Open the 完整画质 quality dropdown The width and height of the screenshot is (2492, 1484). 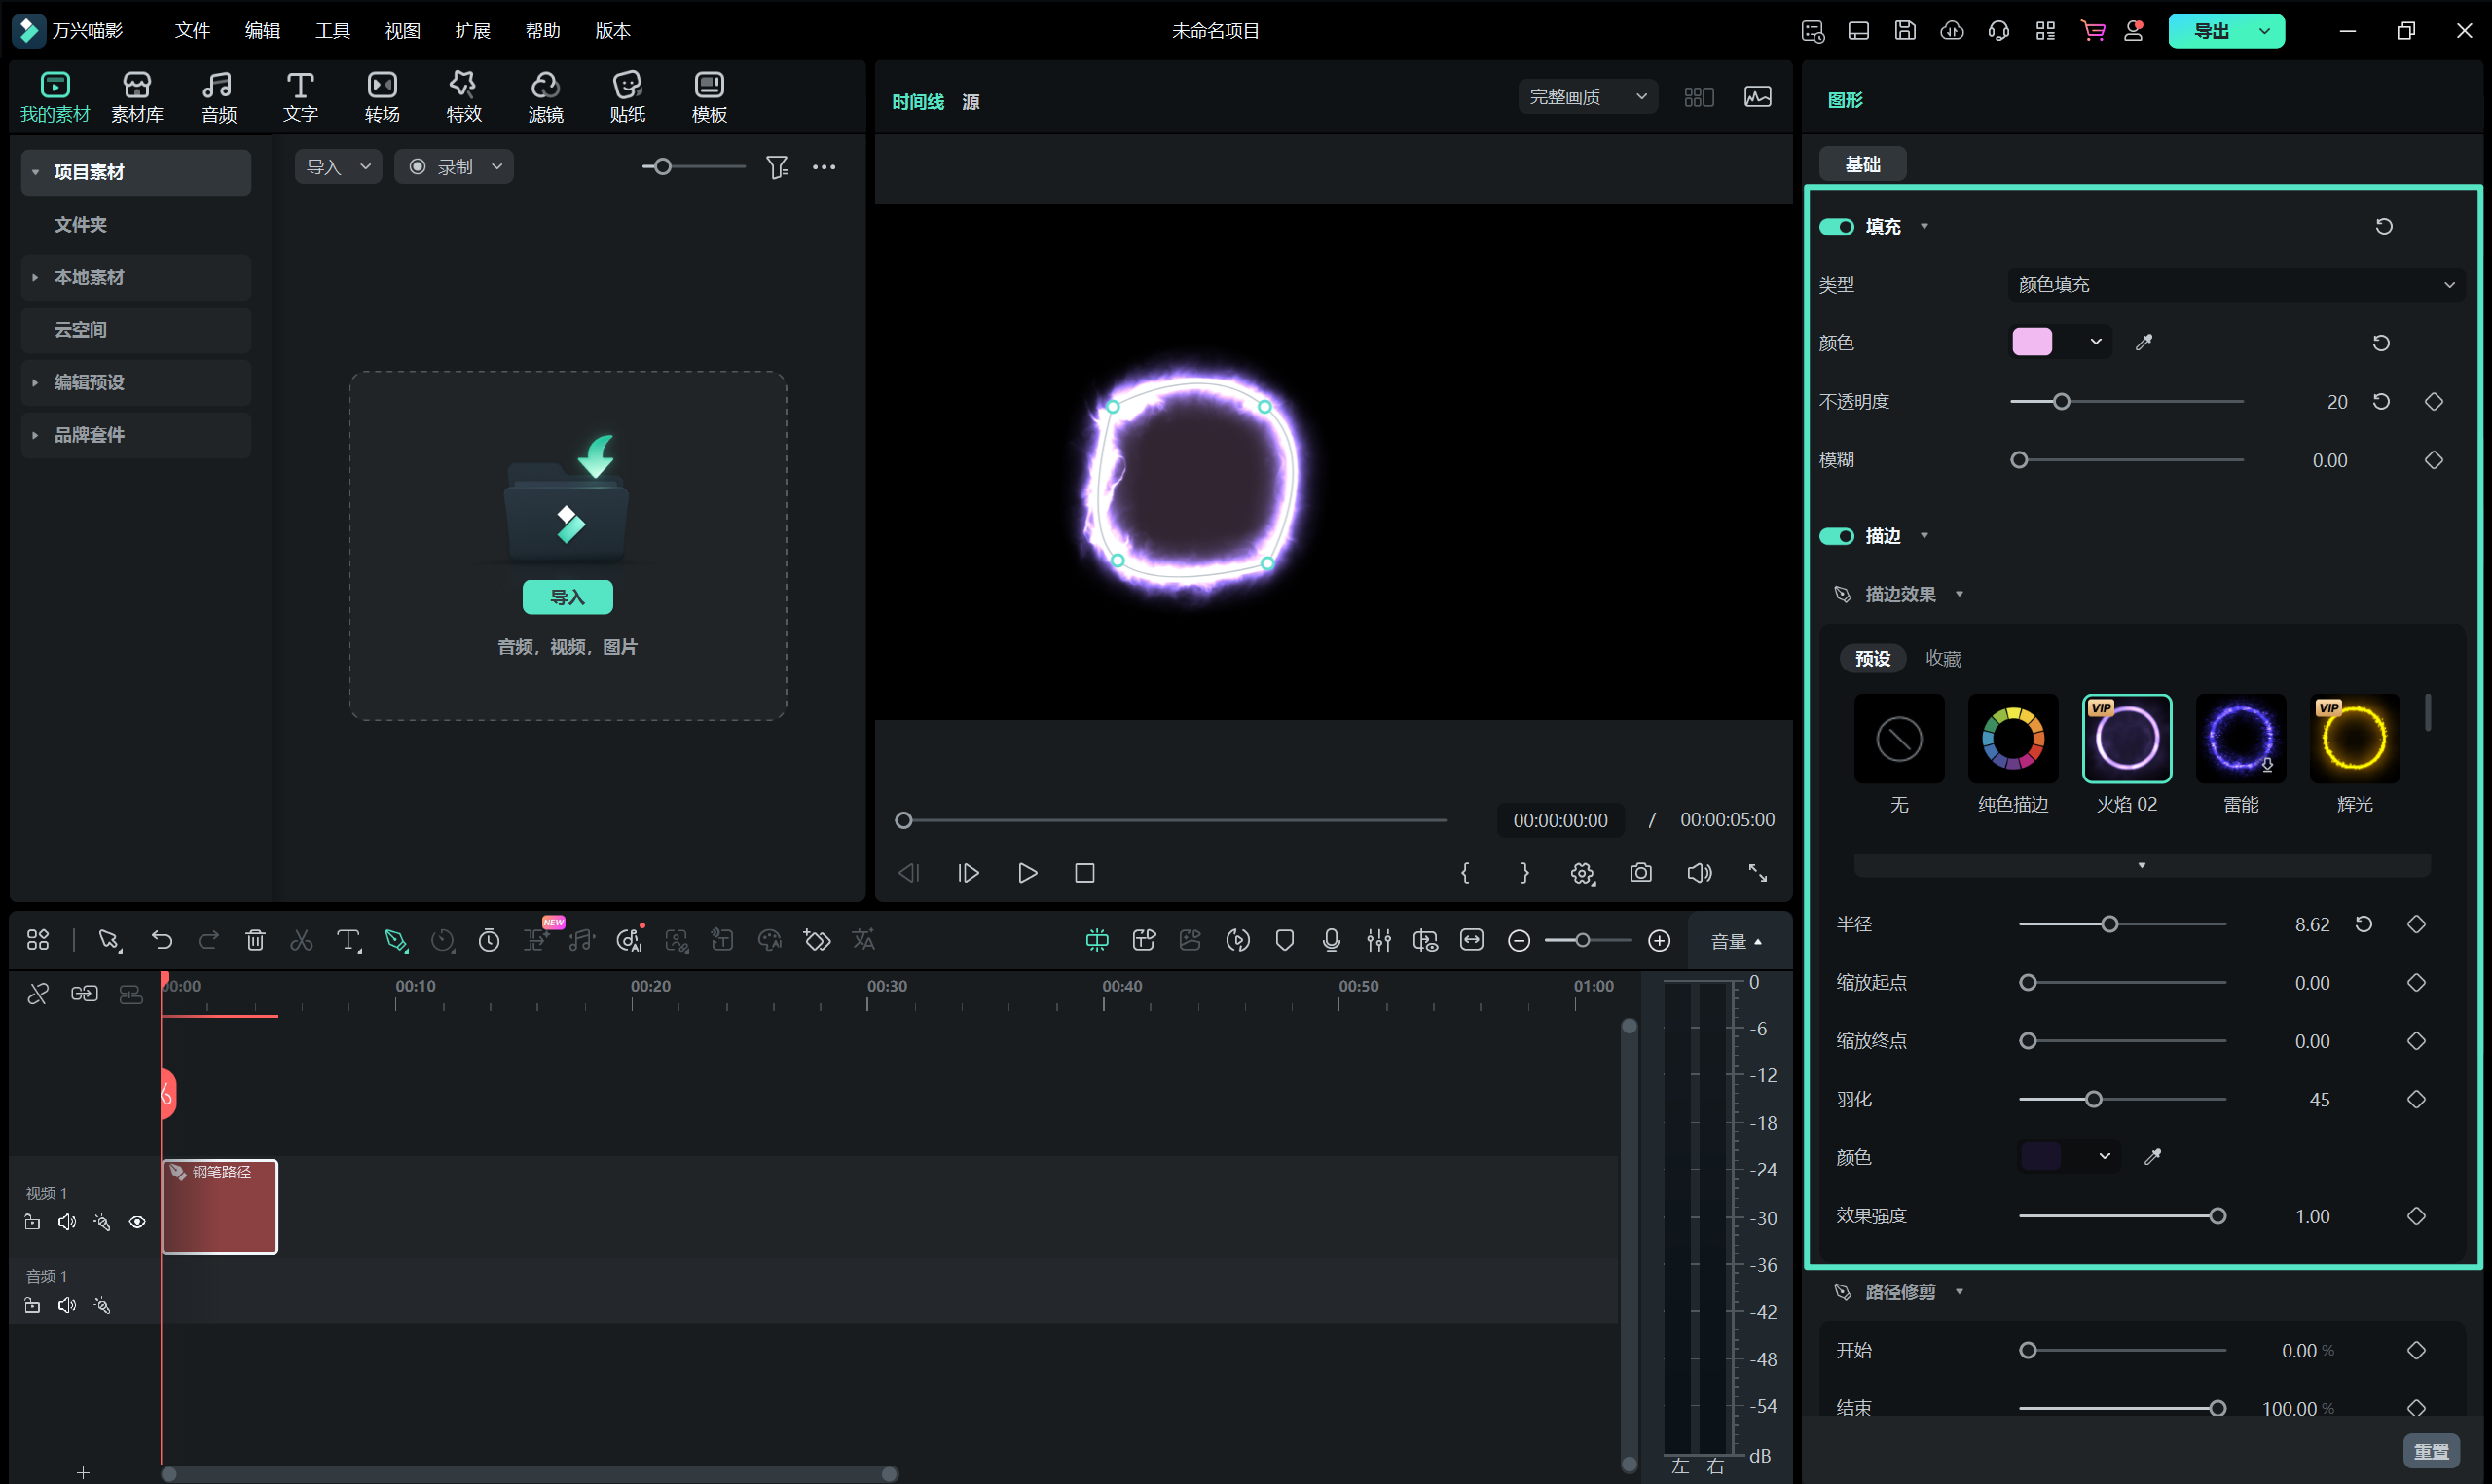1587,97
